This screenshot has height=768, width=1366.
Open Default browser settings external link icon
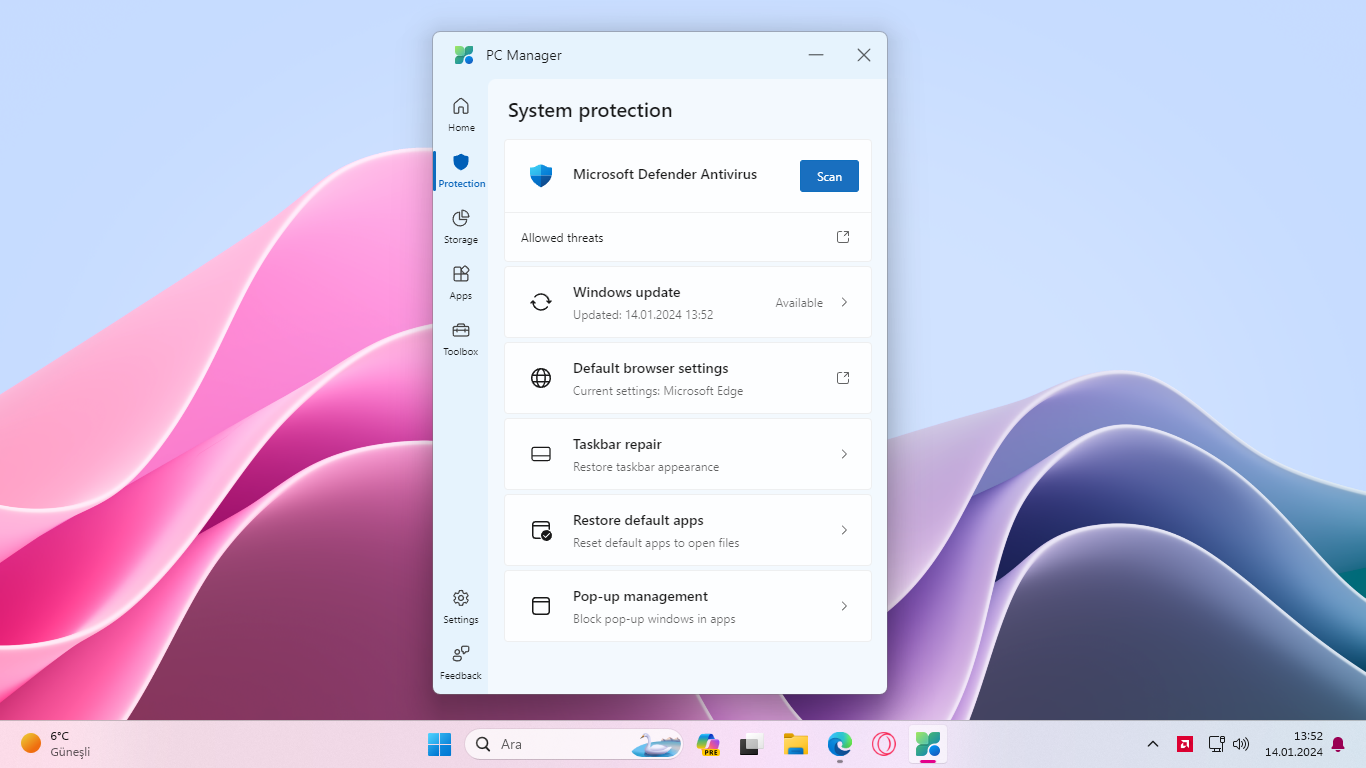pyautogui.click(x=843, y=378)
